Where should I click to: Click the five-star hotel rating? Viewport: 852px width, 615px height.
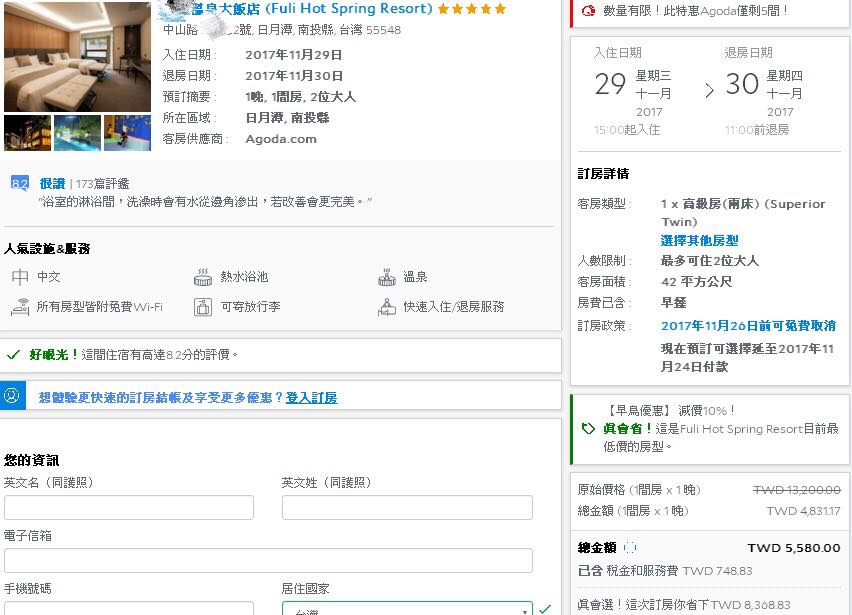pos(472,9)
